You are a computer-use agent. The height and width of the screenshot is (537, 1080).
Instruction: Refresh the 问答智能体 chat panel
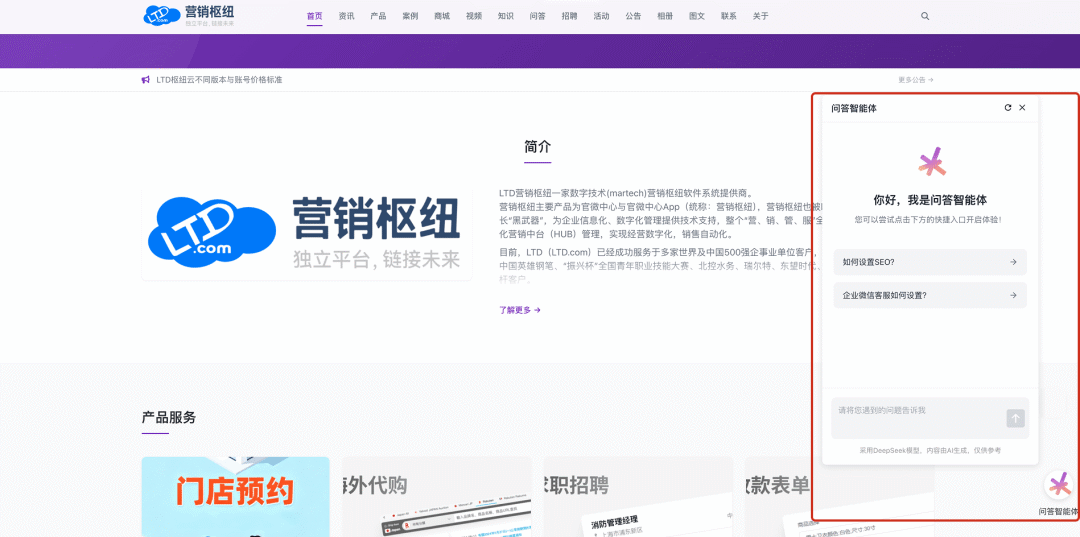[x=1008, y=108]
